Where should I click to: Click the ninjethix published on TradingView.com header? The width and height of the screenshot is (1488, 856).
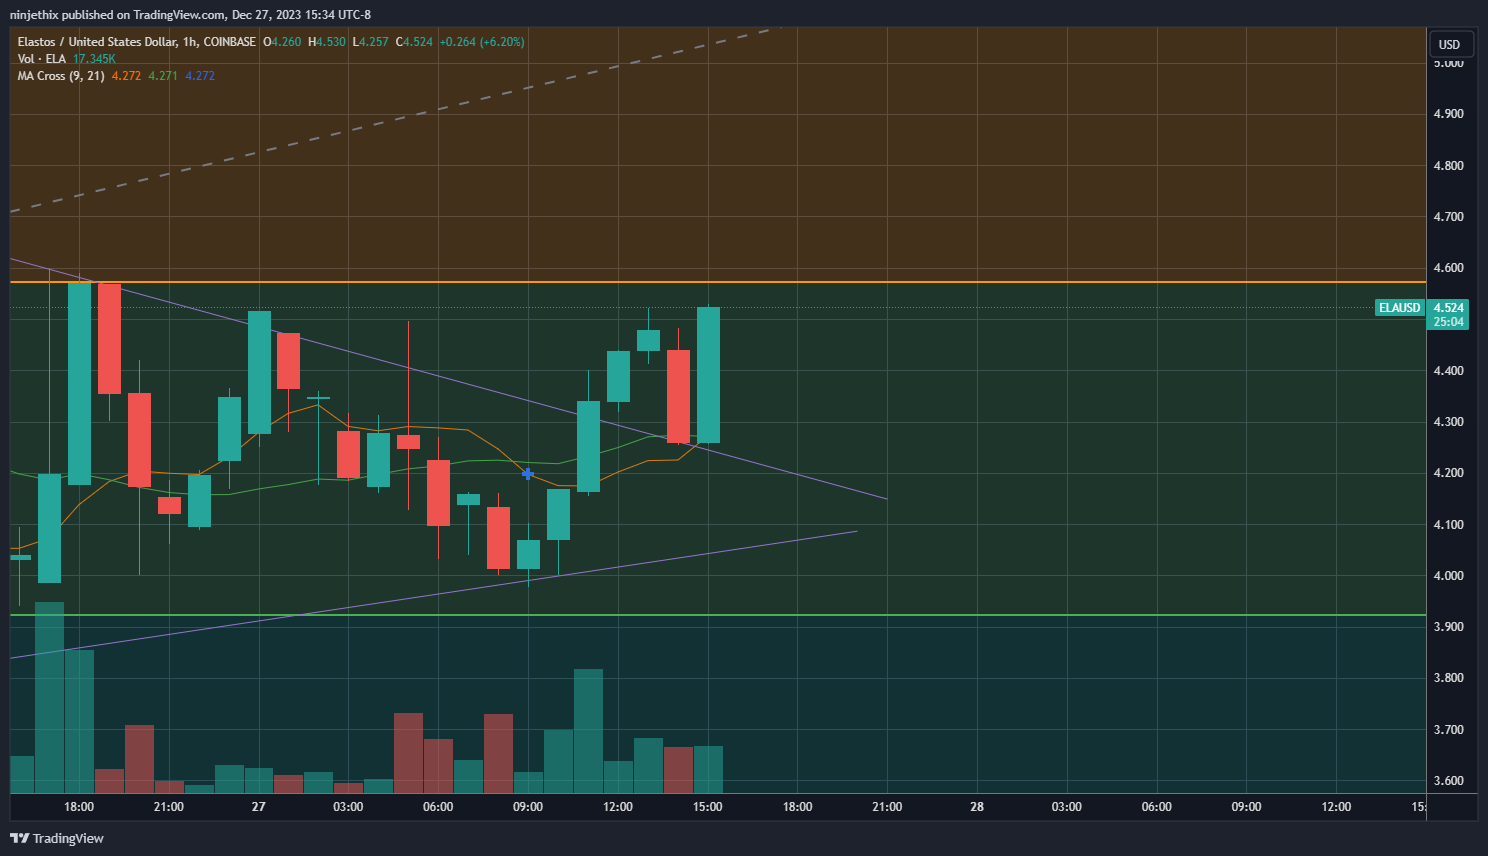pos(190,15)
